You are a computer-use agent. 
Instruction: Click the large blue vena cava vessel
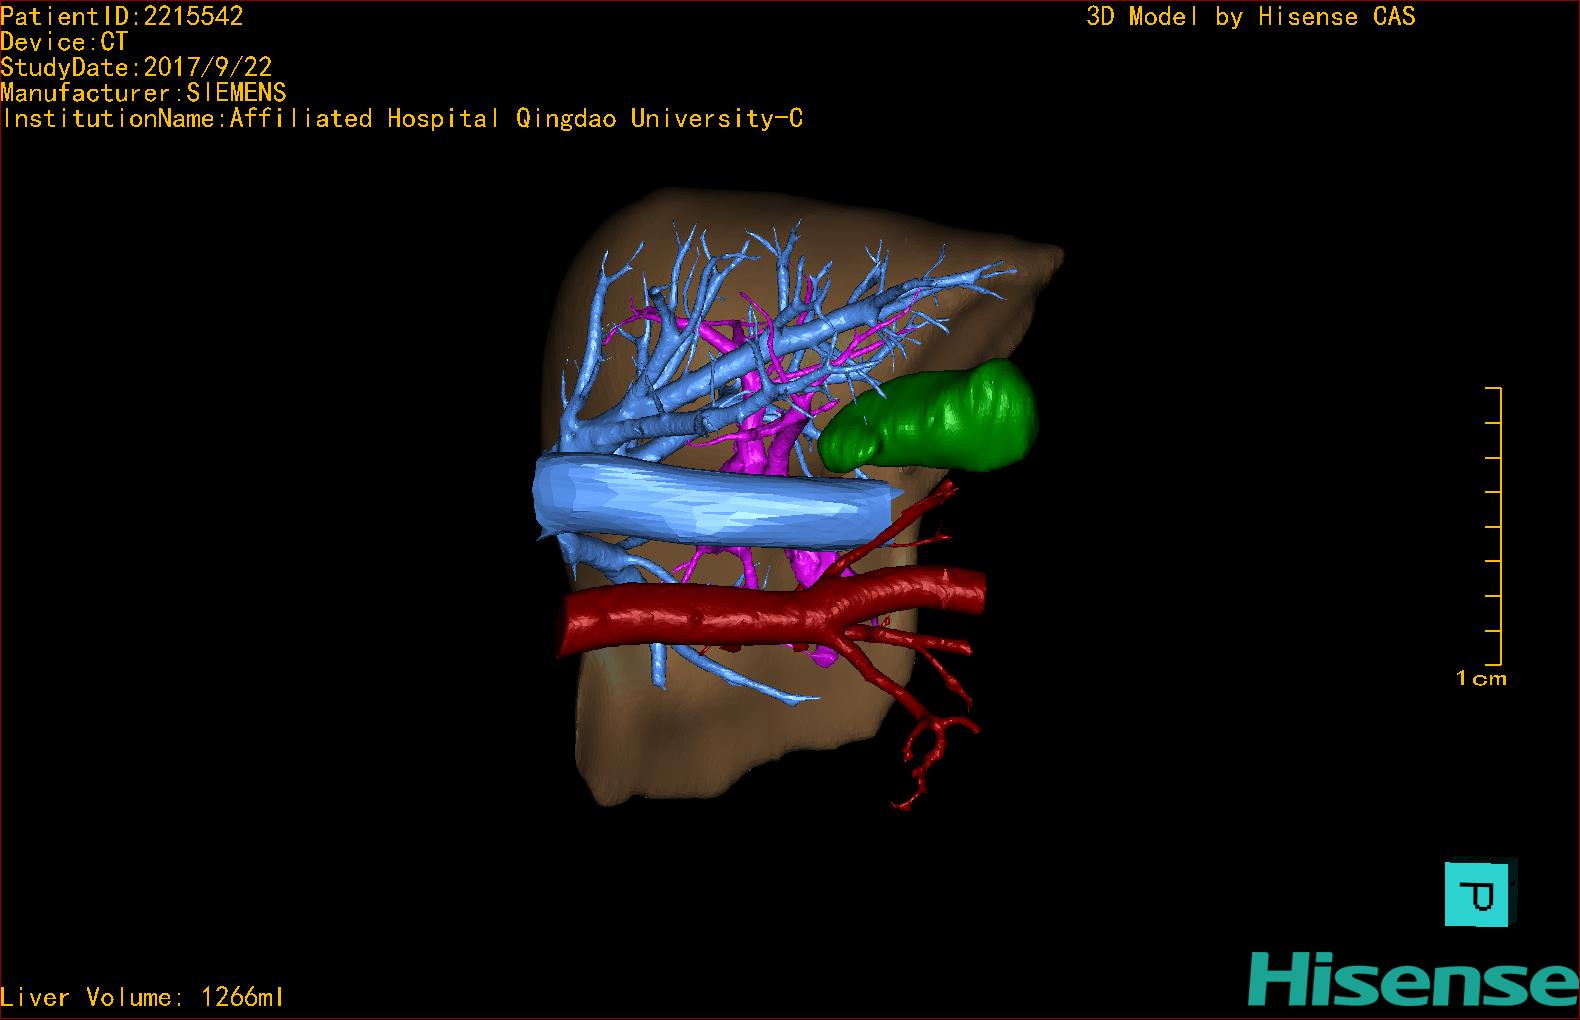(712, 501)
